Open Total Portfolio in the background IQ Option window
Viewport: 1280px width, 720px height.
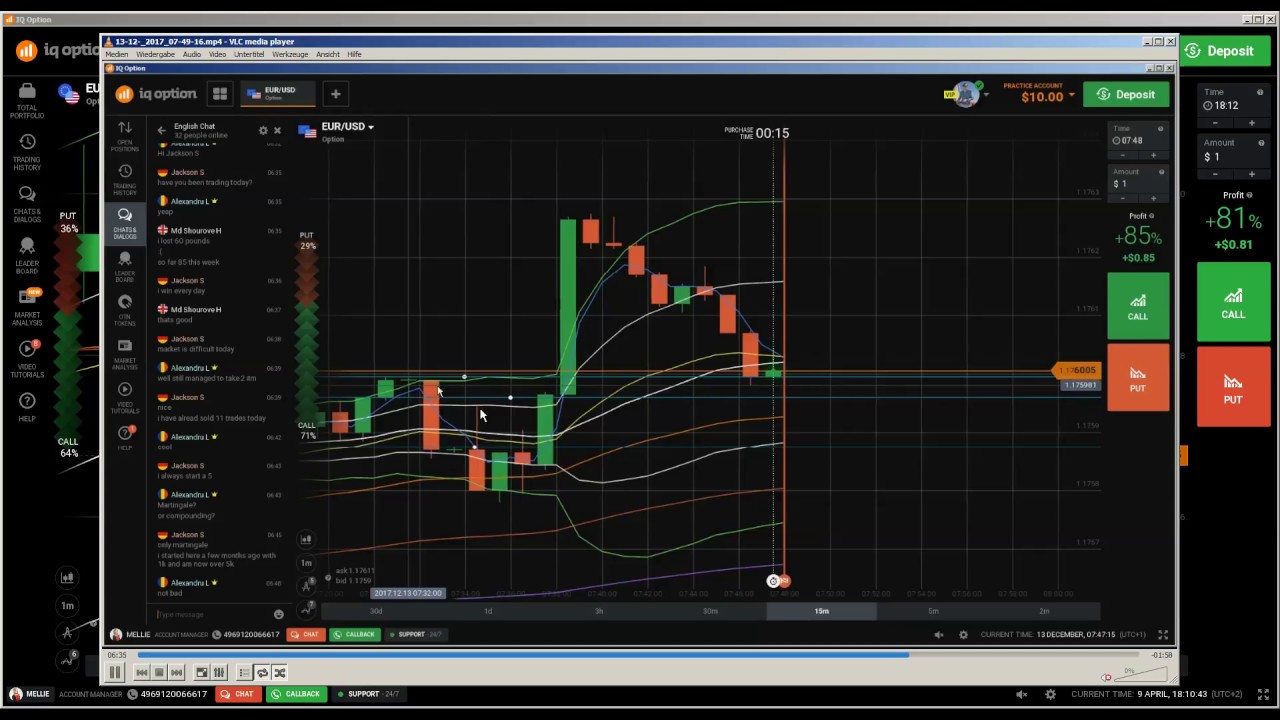click(27, 102)
